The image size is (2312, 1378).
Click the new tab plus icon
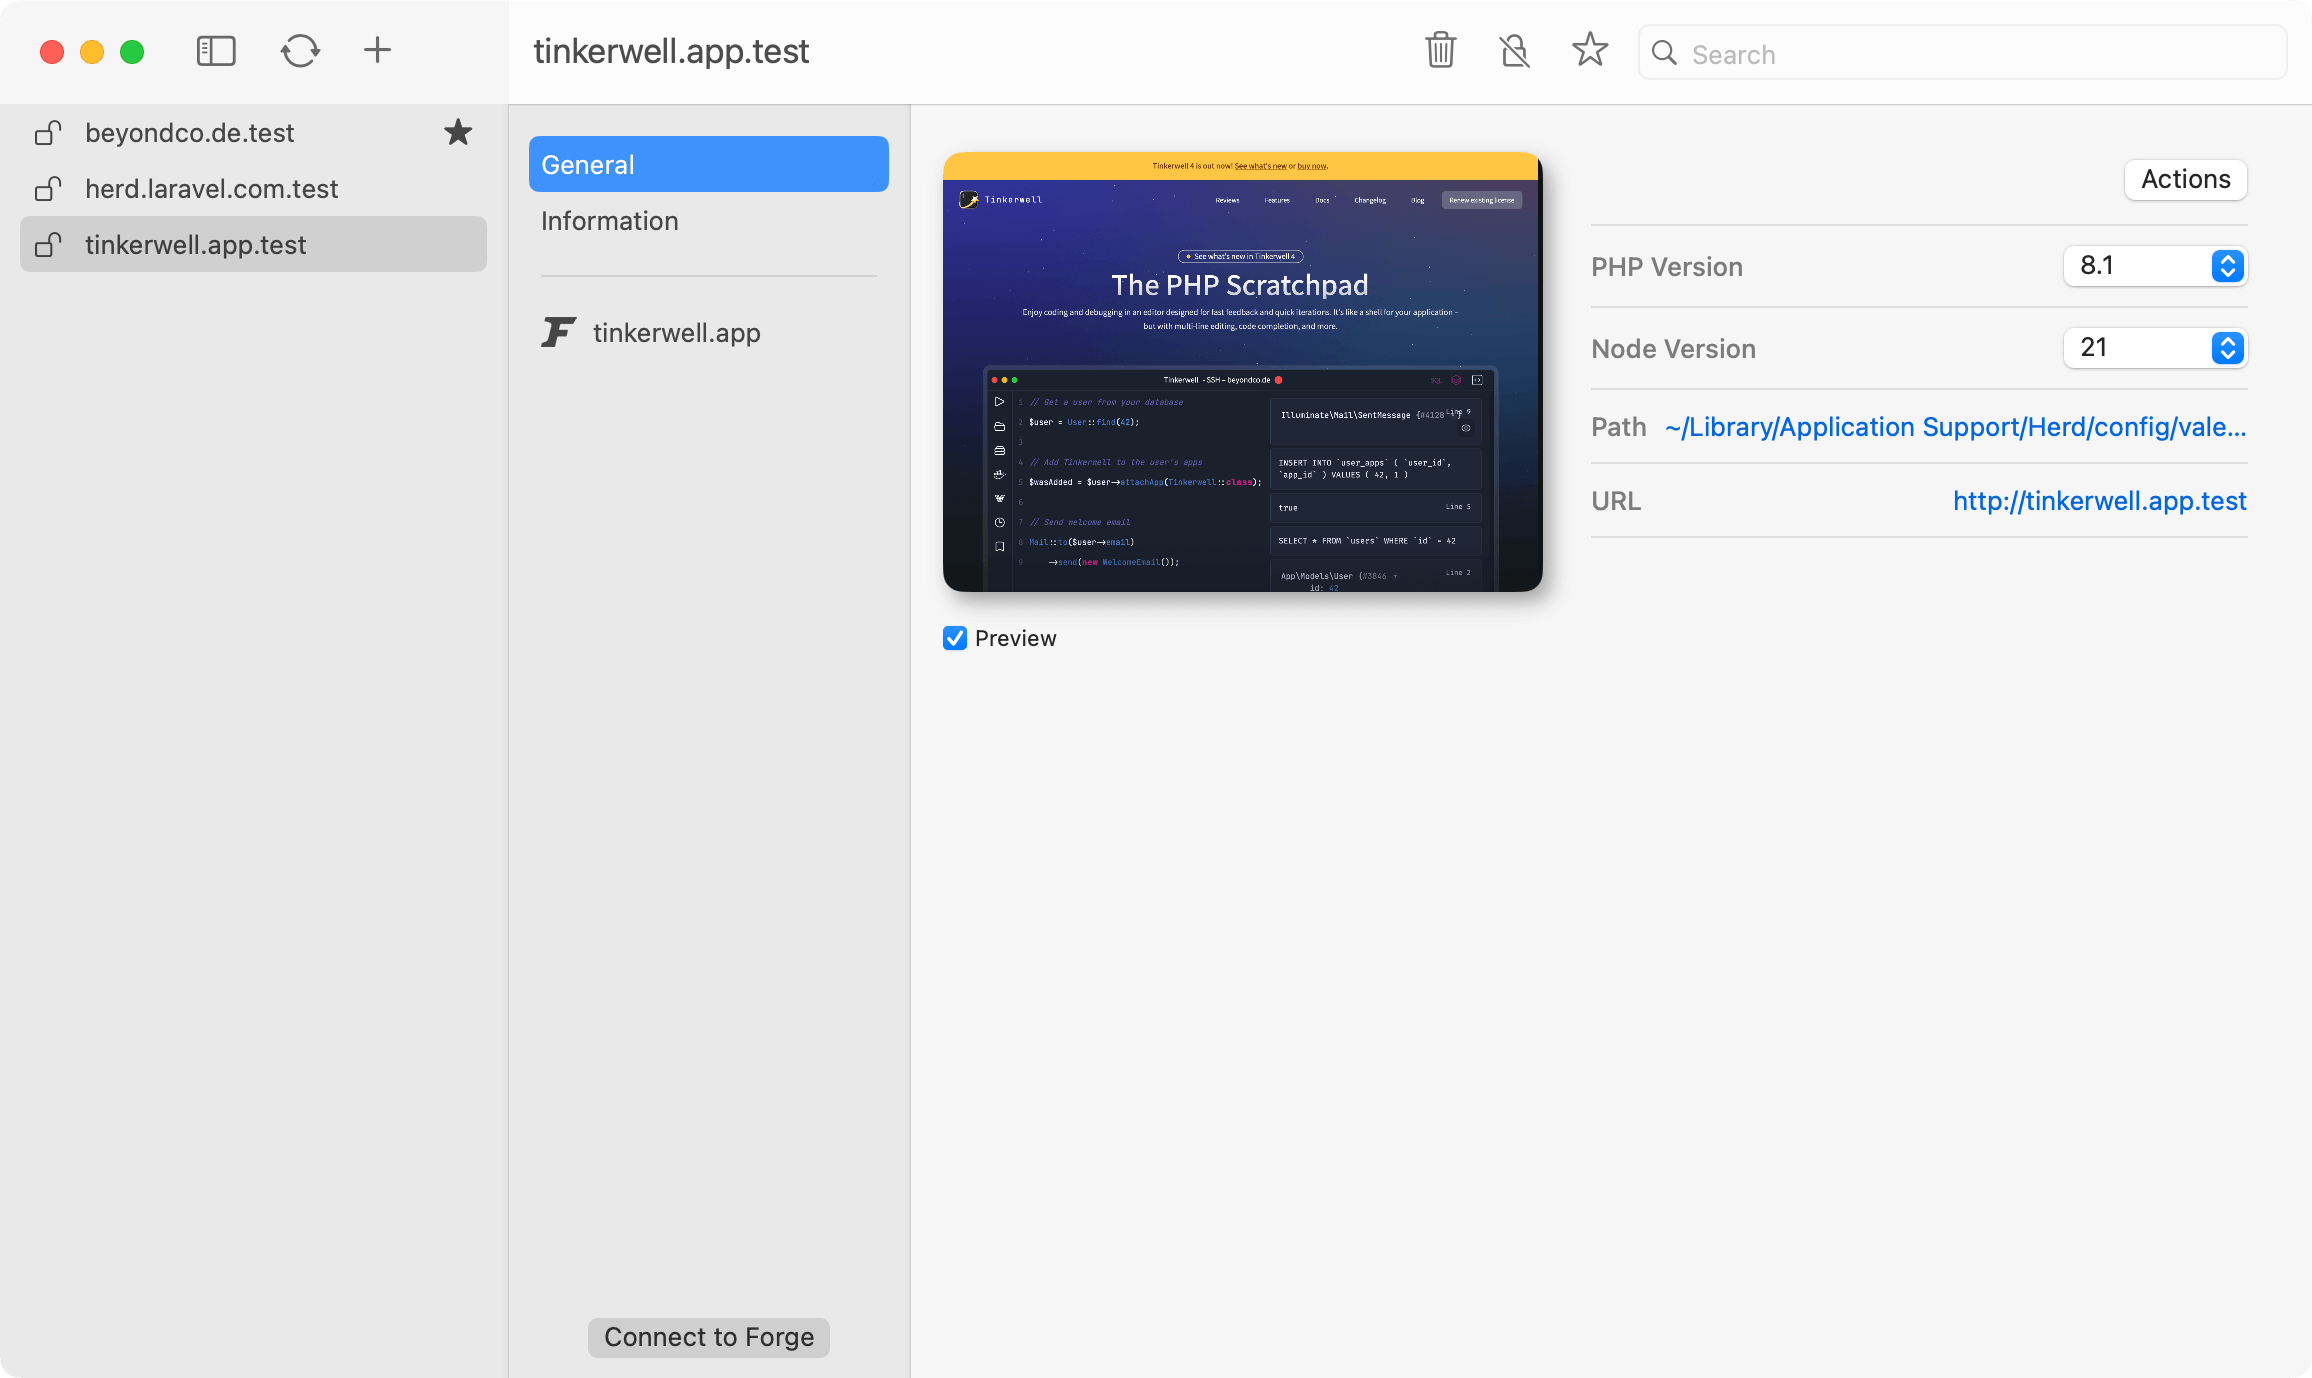point(377,51)
